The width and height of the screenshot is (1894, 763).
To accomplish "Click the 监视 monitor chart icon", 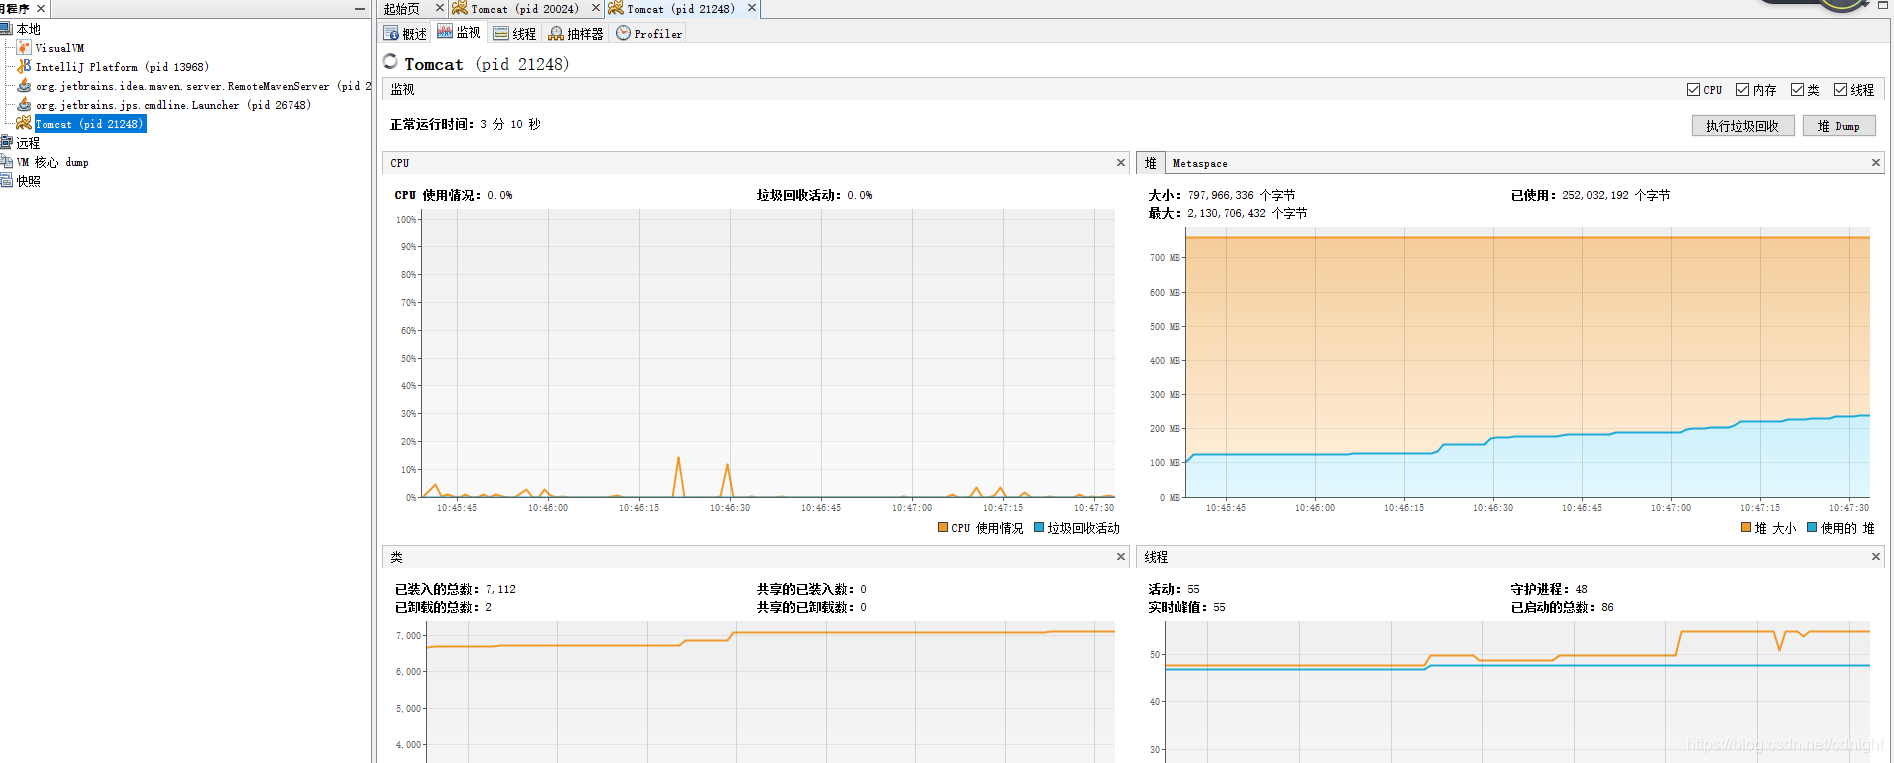I will tap(445, 32).
